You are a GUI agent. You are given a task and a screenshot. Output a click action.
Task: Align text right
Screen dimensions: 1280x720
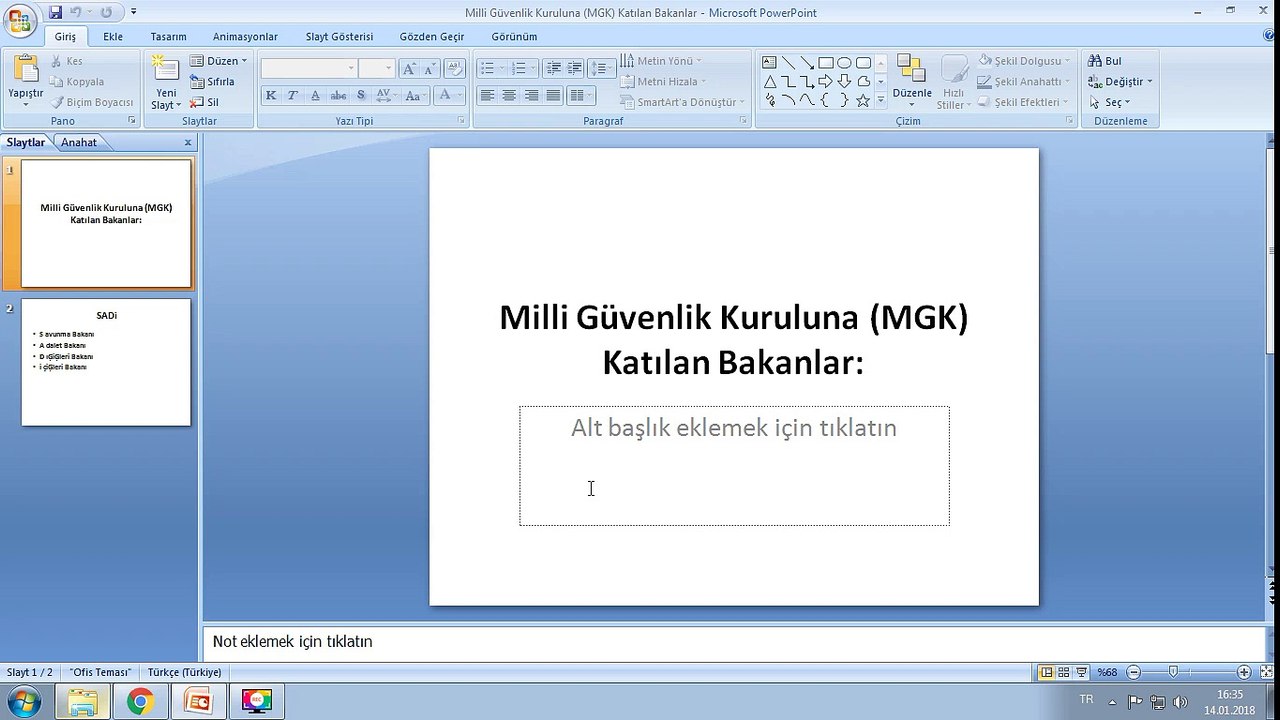click(x=531, y=95)
